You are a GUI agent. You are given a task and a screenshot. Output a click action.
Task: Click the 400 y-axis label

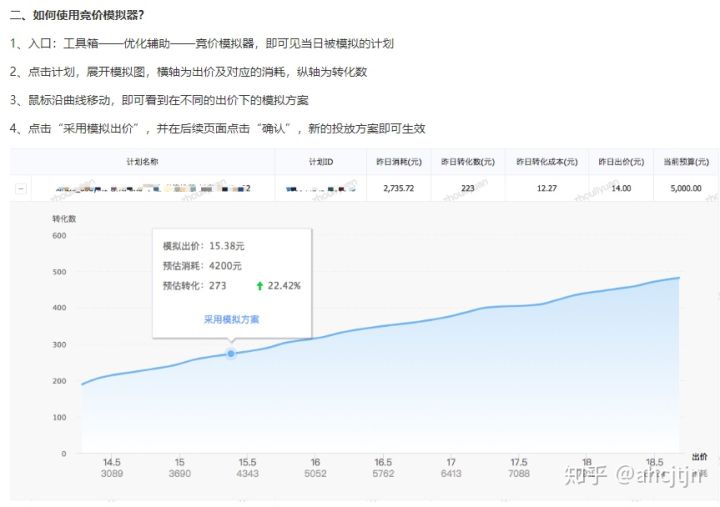coord(59,308)
